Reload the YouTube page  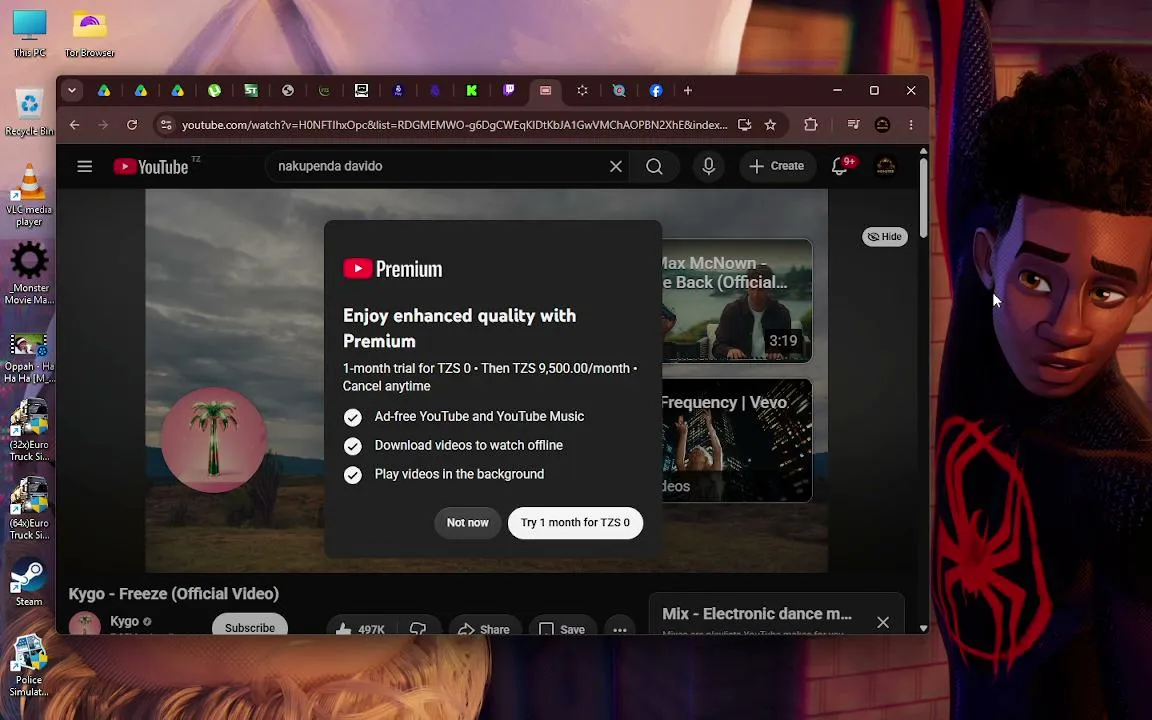pyautogui.click(x=132, y=125)
